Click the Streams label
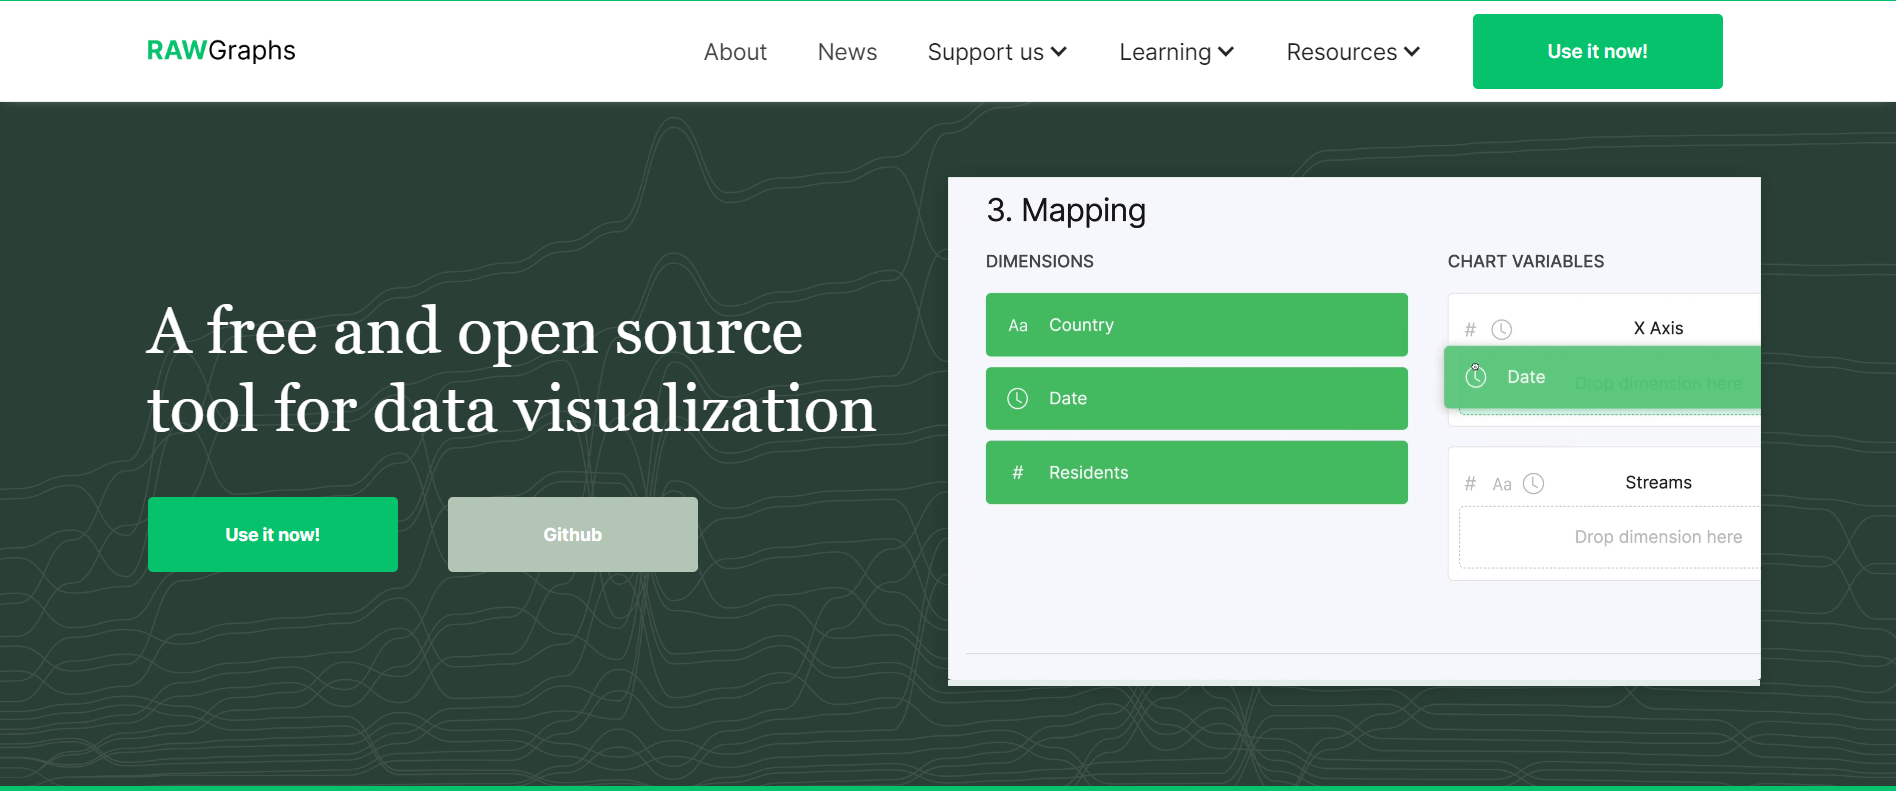1896x791 pixels. 1658,482
